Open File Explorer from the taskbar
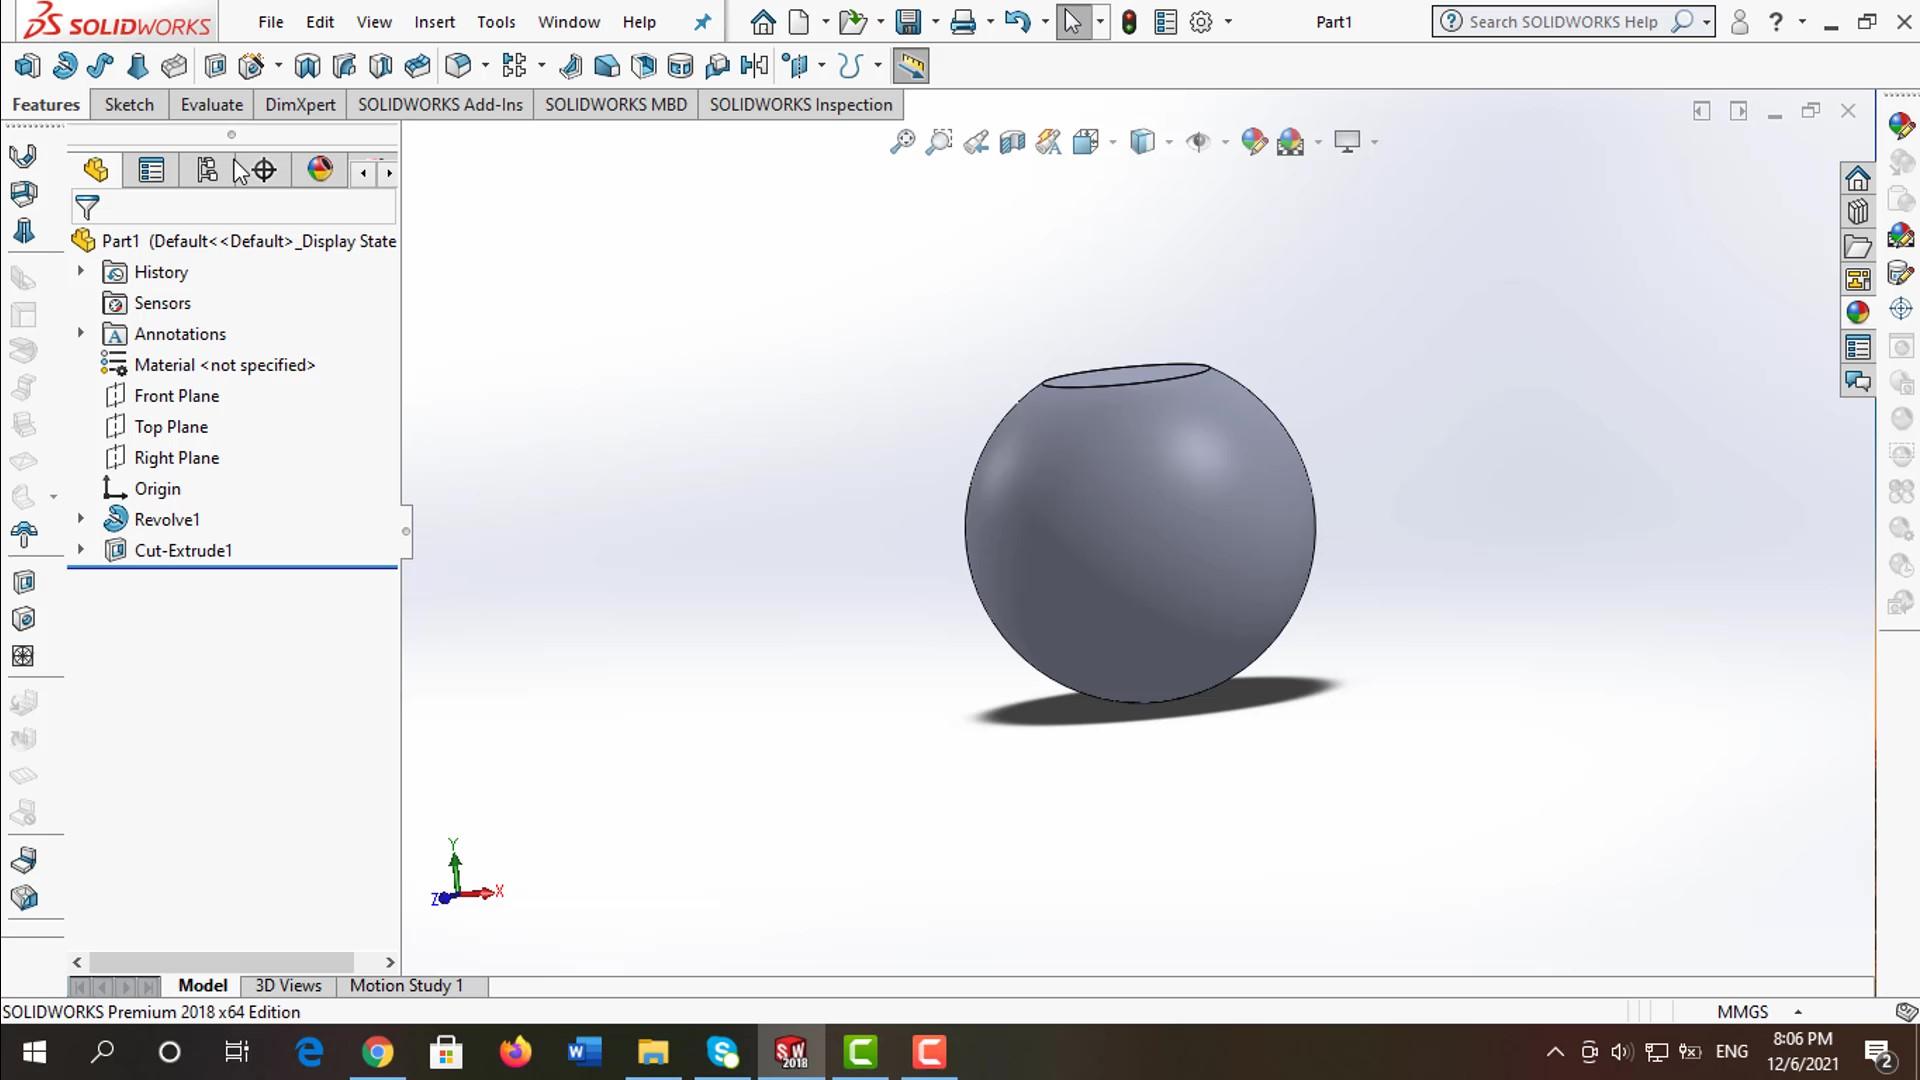This screenshot has width=1920, height=1080. tap(653, 1052)
